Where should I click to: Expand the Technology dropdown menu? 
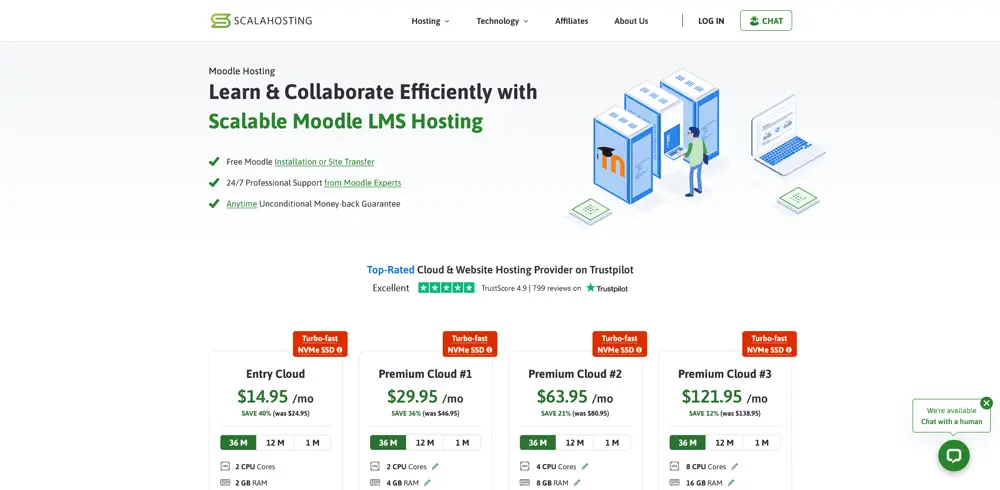(x=502, y=21)
